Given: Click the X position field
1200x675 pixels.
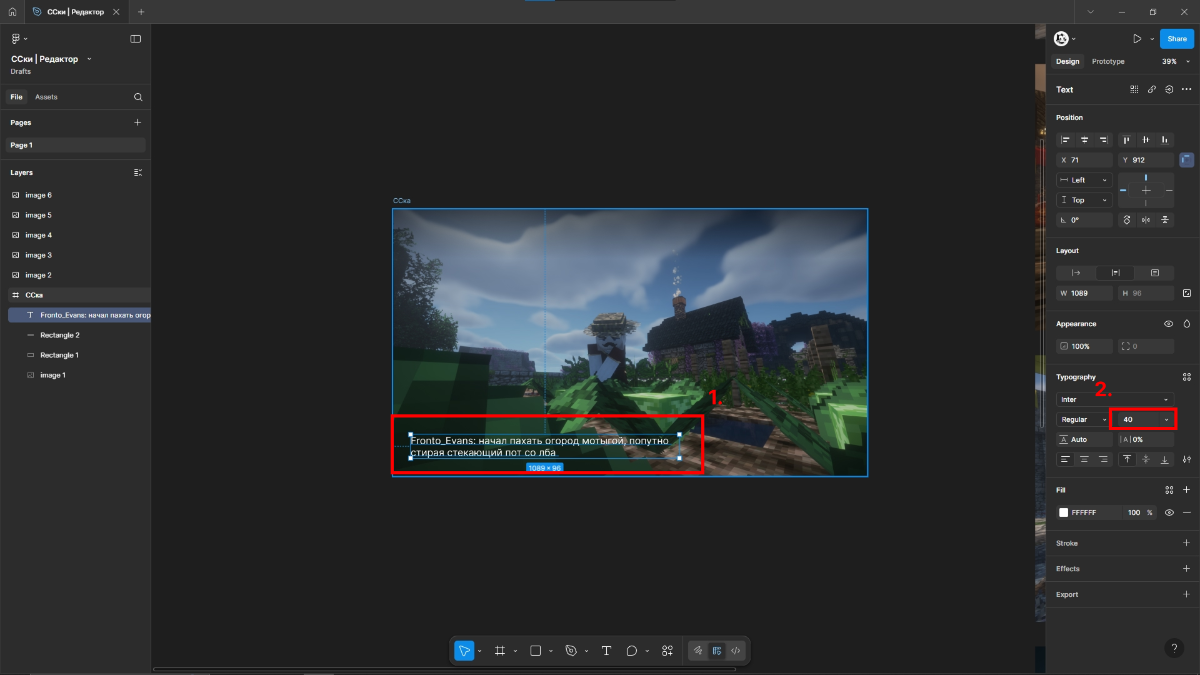Looking at the screenshot, I should [x=1085, y=160].
